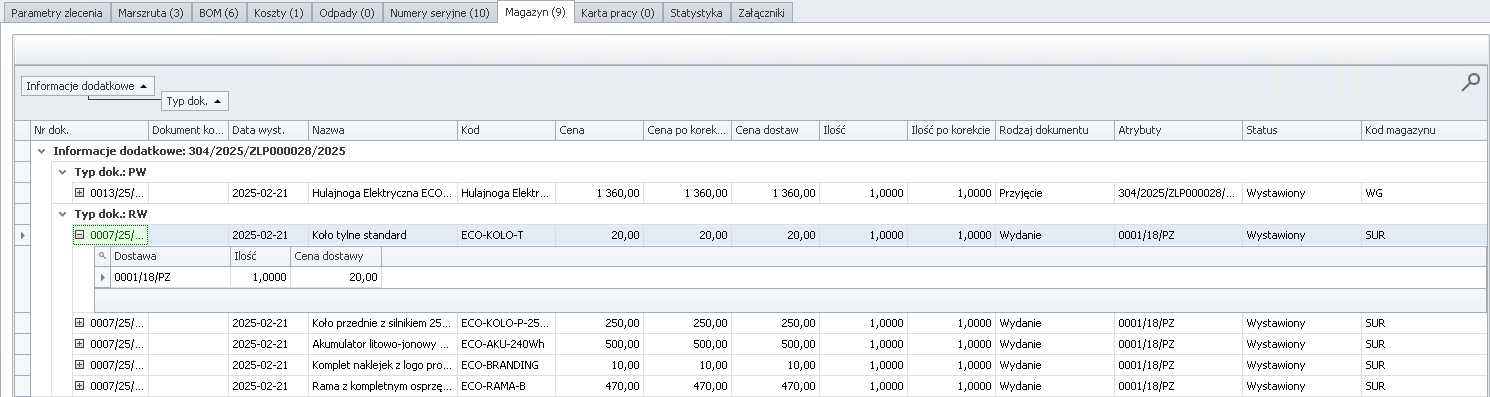Sort by the Status column header
The height and width of the screenshot is (397, 1490).
tap(1301, 130)
